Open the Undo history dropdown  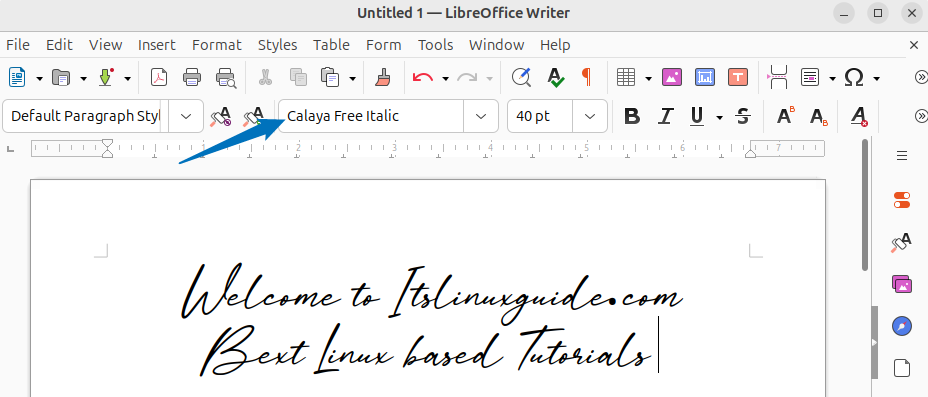click(x=445, y=78)
